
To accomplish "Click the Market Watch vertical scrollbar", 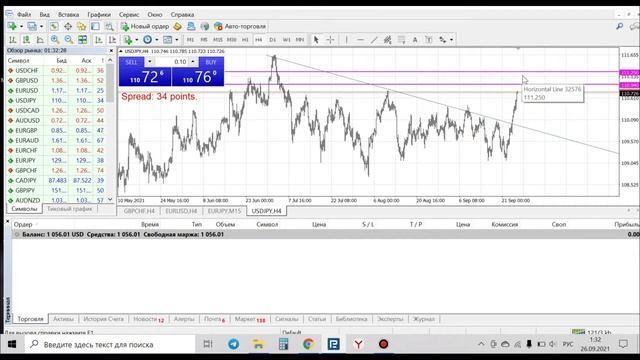I will (x=110, y=130).
